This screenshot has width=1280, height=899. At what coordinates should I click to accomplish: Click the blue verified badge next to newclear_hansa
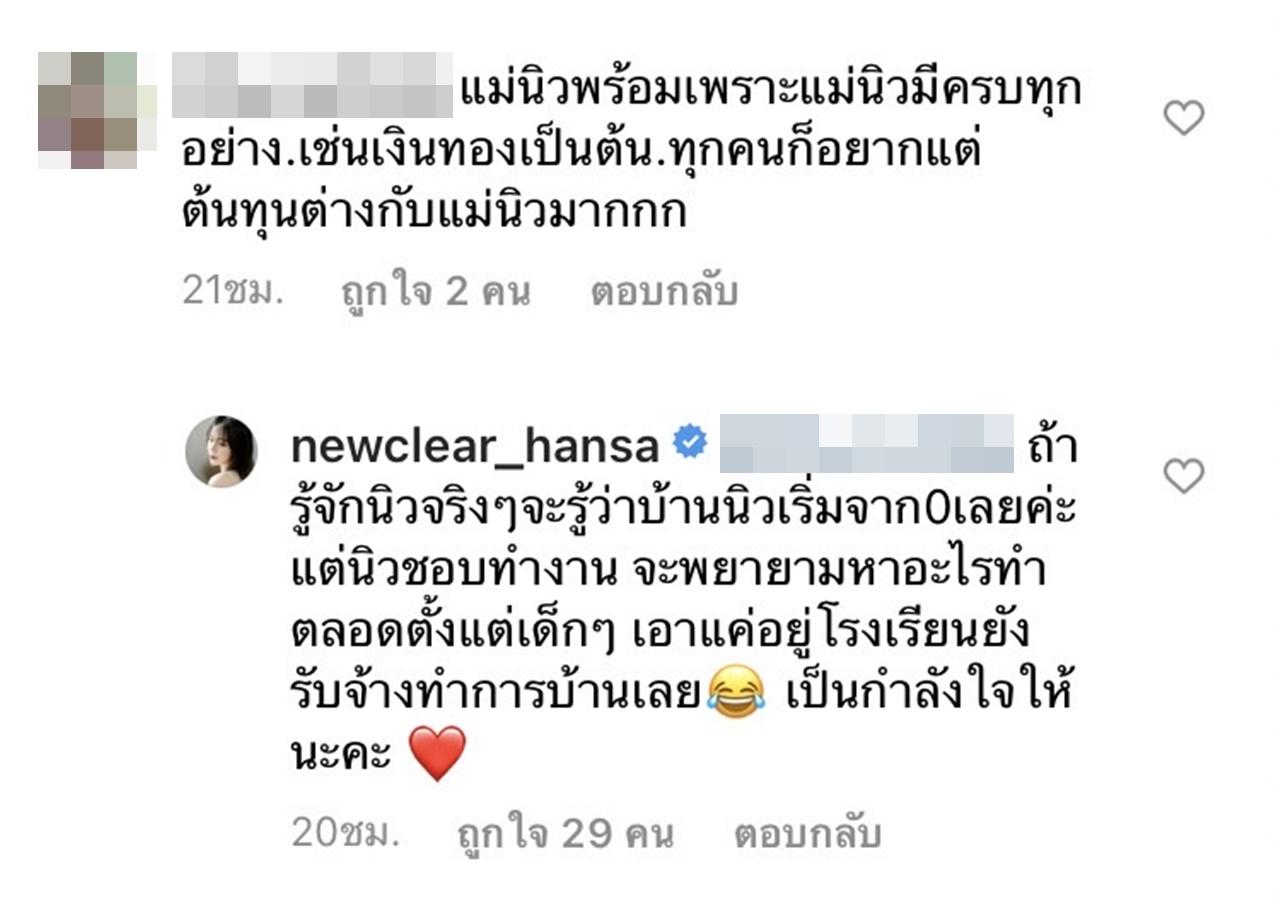(x=690, y=443)
